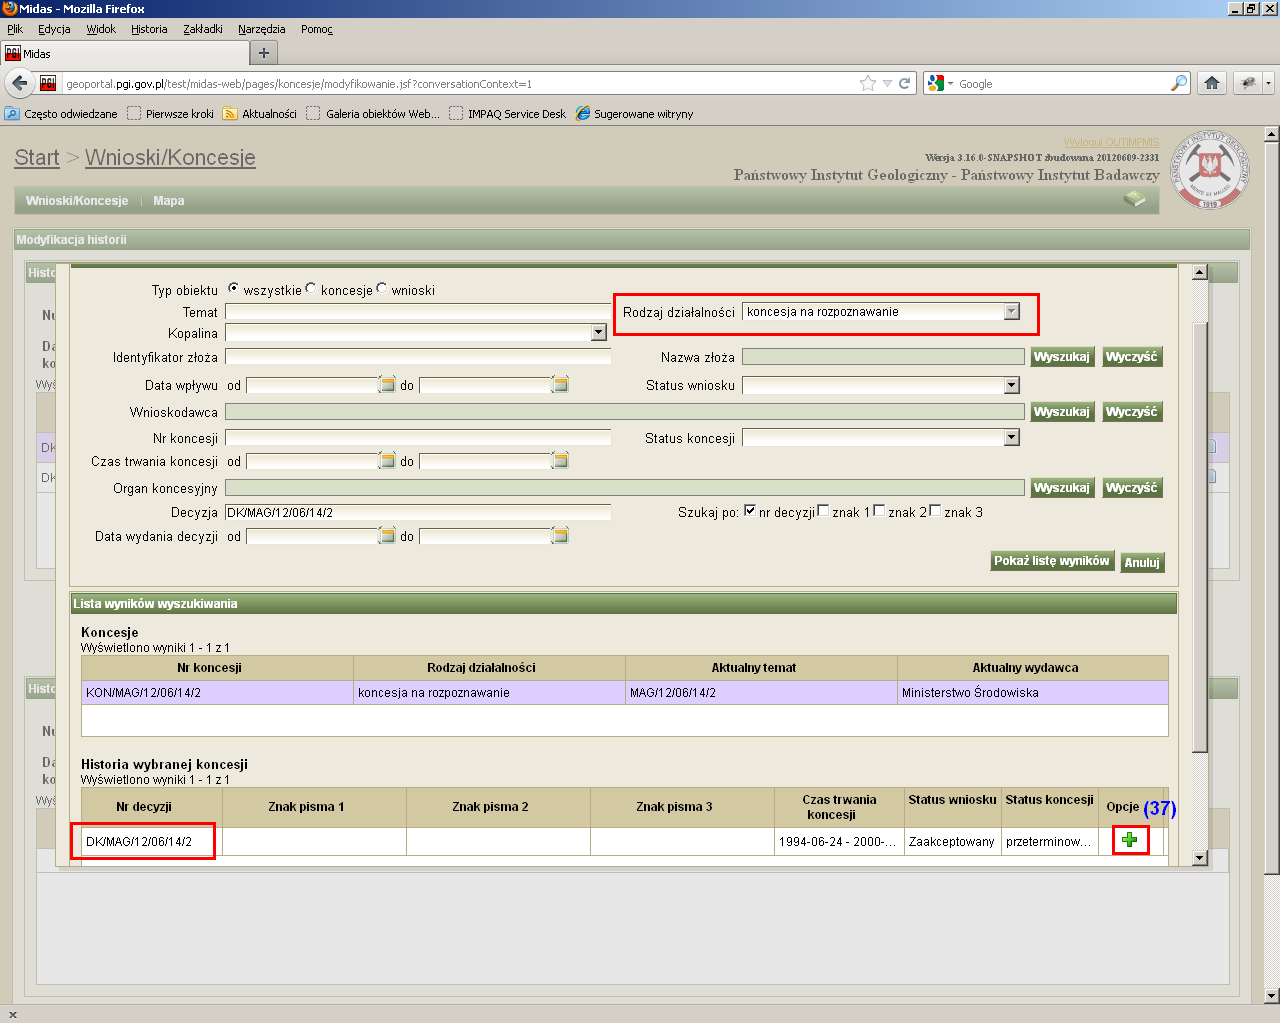Switch to the Mapa tab
This screenshot has height=1024, width=1280.
pos(168,201)
